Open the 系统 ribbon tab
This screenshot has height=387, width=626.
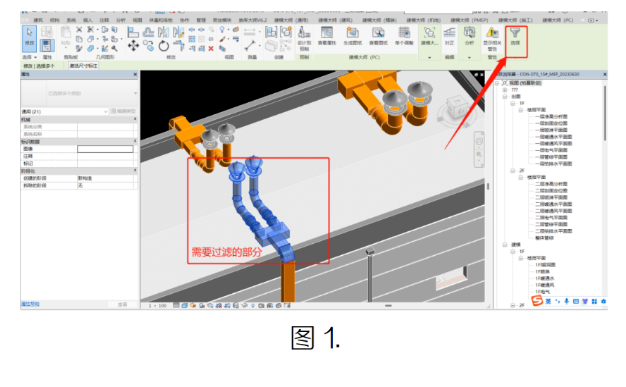[x=71, y=20]
